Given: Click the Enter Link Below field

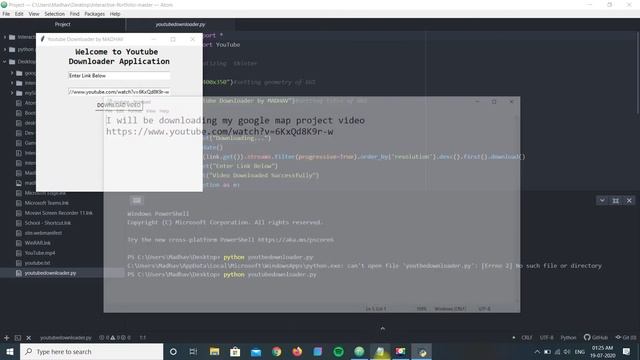Looking at the screenshot, I should pos(119,76).
